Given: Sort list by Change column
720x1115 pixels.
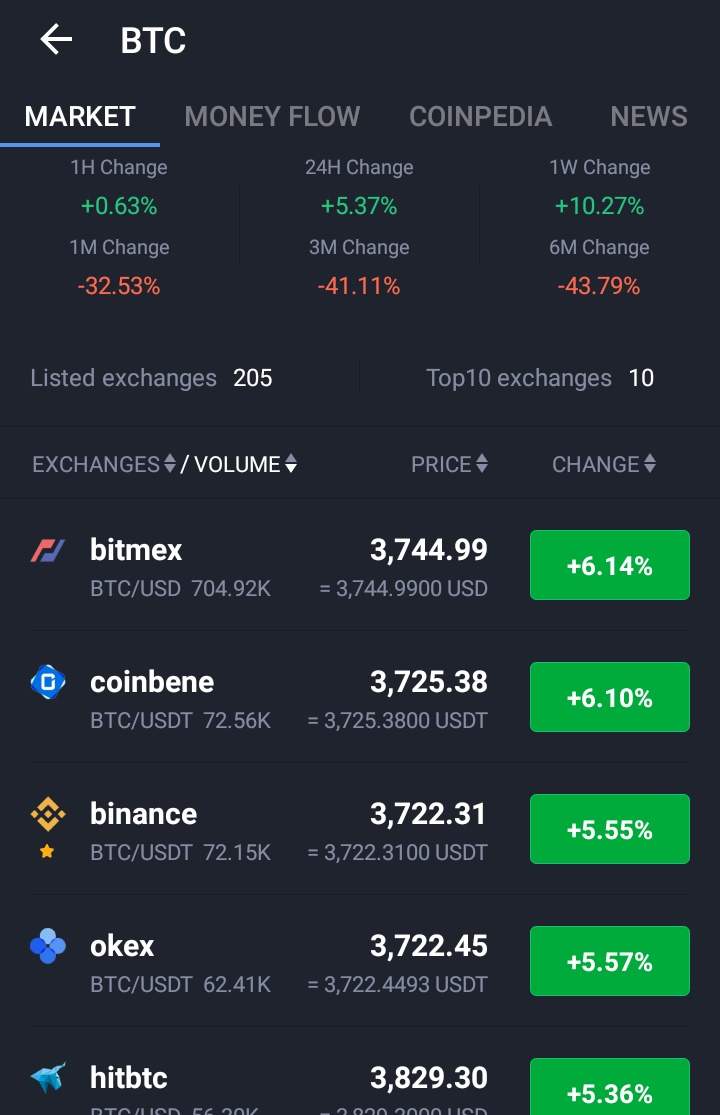Looking at the screenshot, I should (604, 464).
